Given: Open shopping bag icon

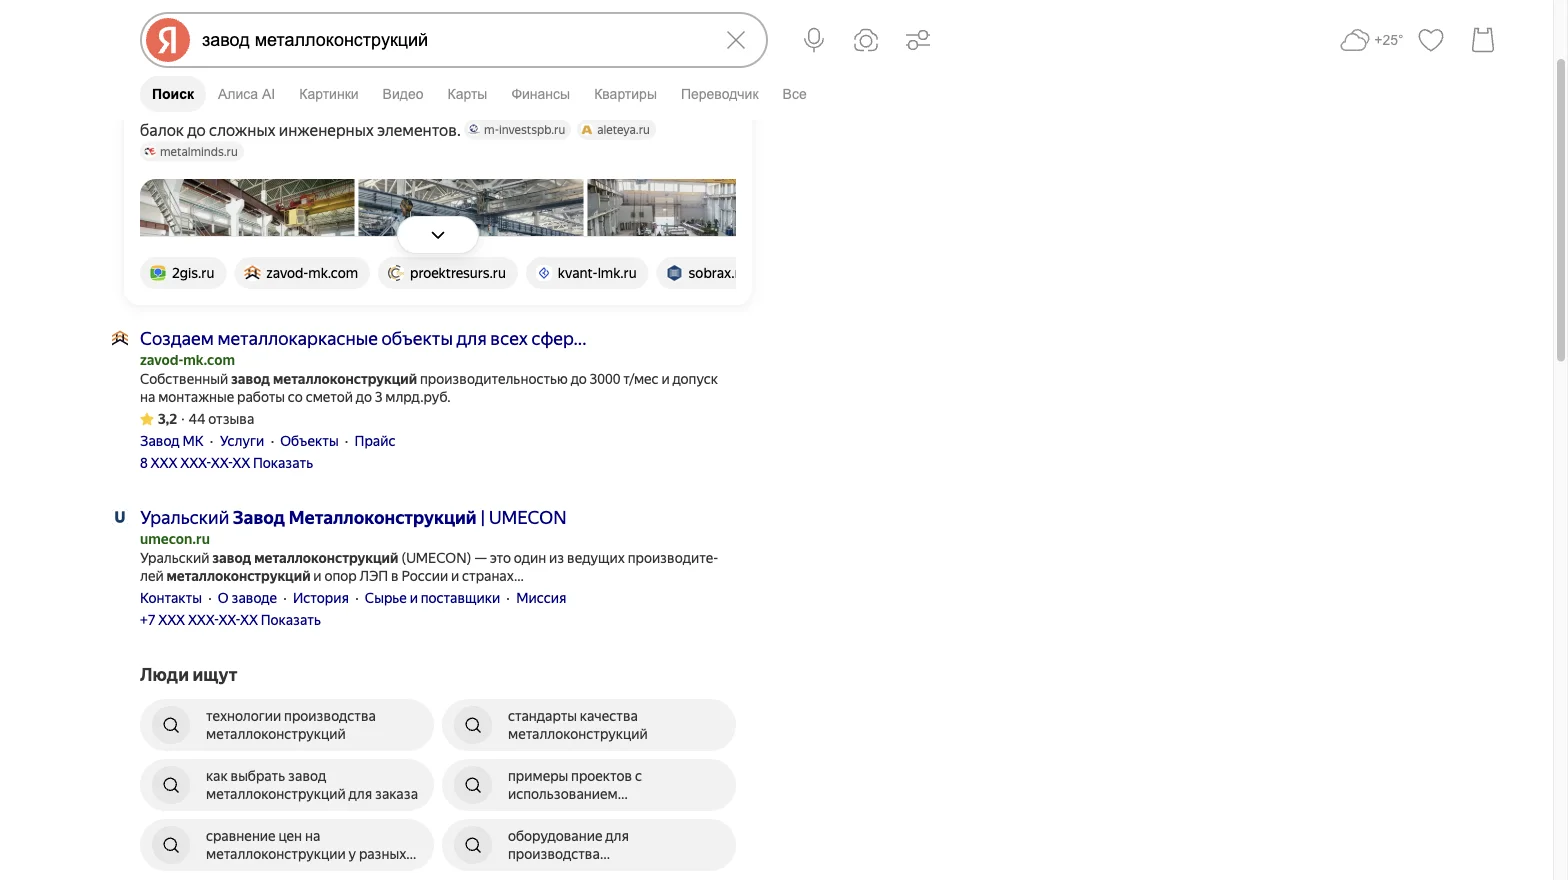Looking at the screenshot, I should click(x=1483, y=40).
